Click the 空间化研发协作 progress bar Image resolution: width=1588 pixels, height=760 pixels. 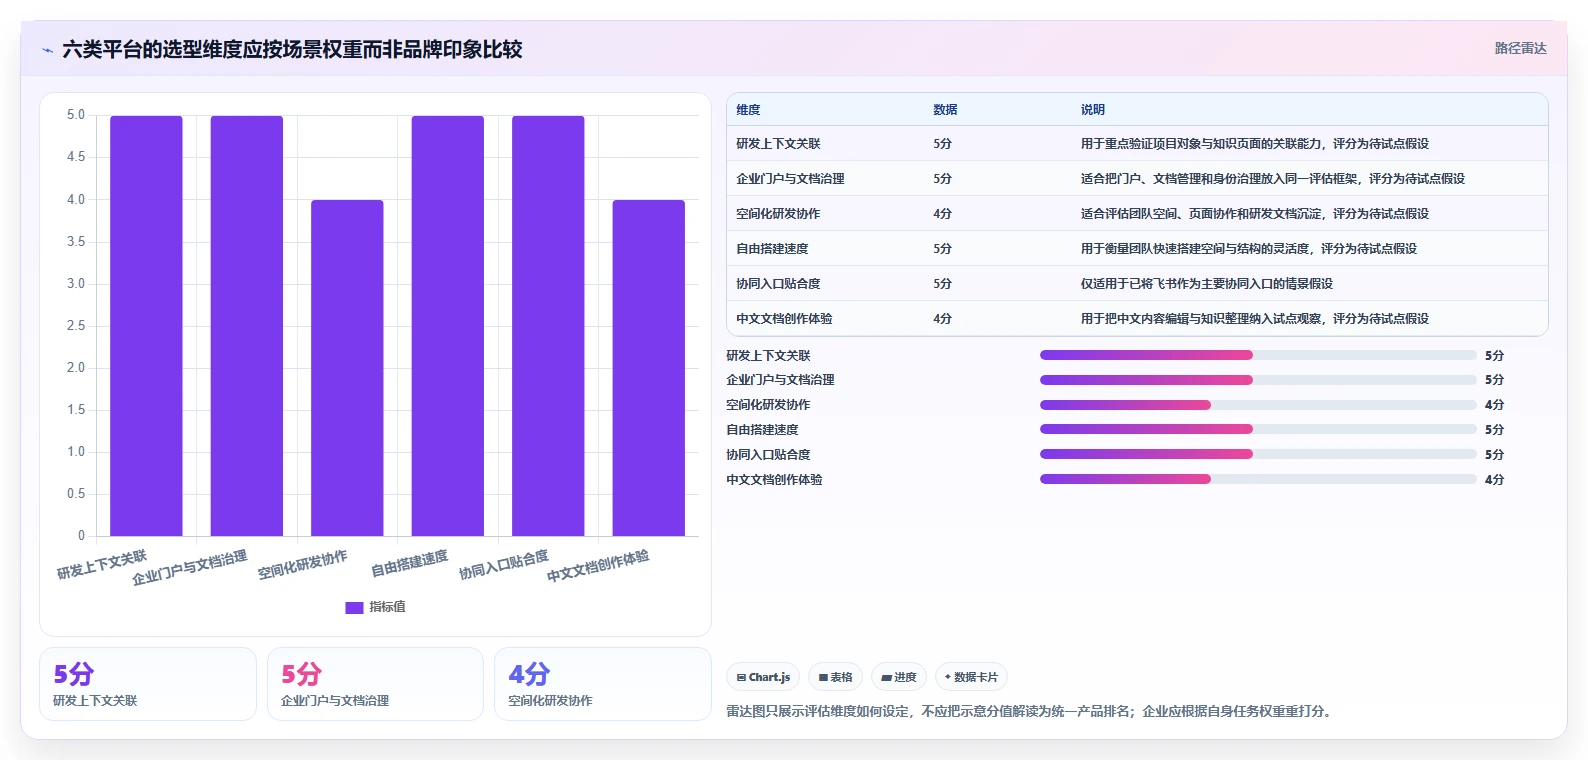1258,405
